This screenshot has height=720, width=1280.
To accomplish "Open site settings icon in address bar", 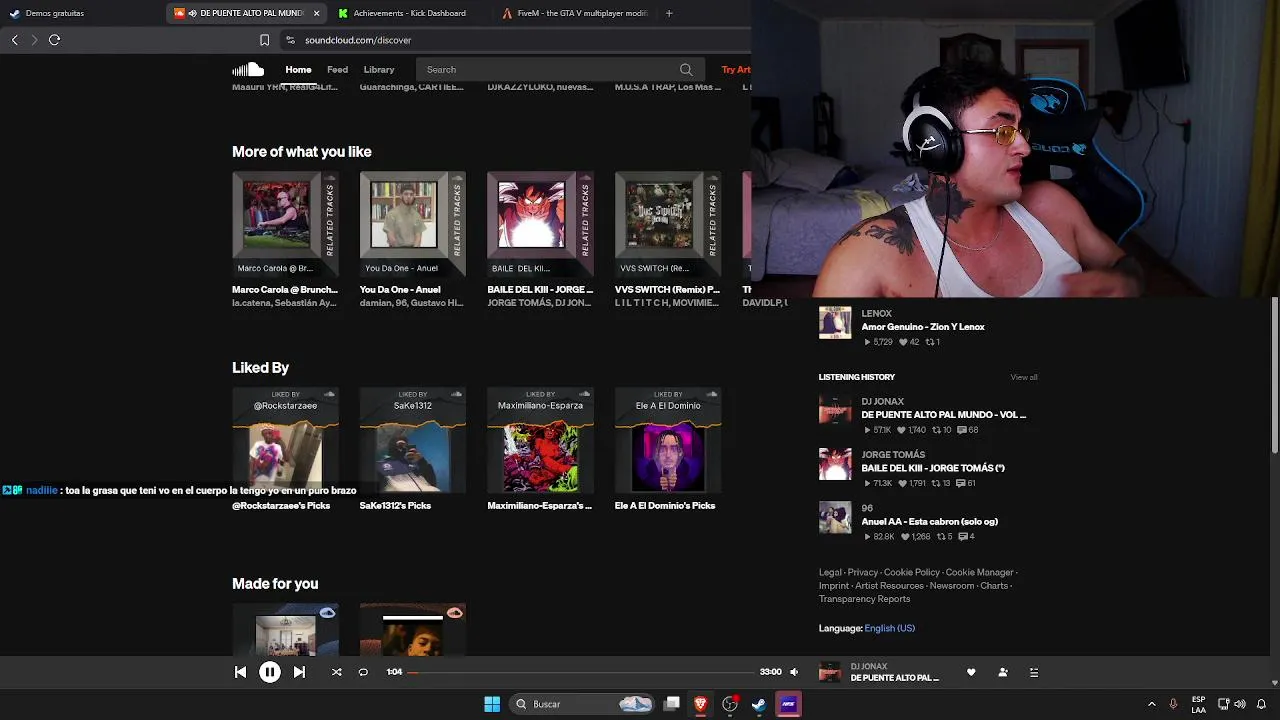I will 290,40.
